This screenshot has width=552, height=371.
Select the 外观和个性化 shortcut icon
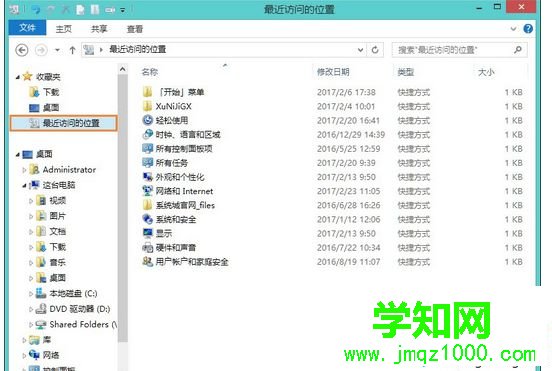148,177
